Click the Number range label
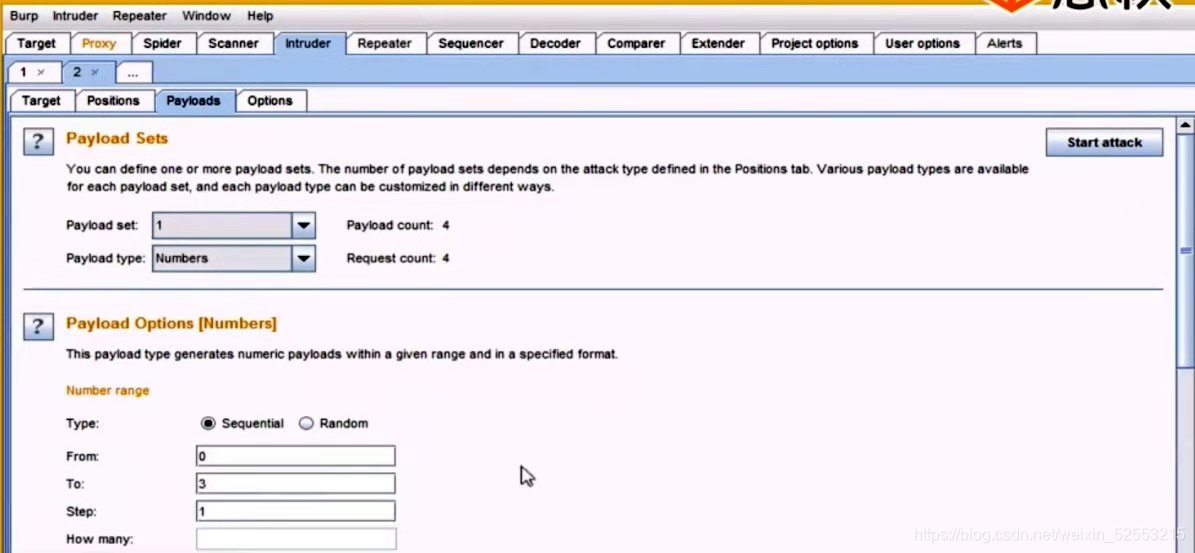The image size is (1195, 553). 107,391
